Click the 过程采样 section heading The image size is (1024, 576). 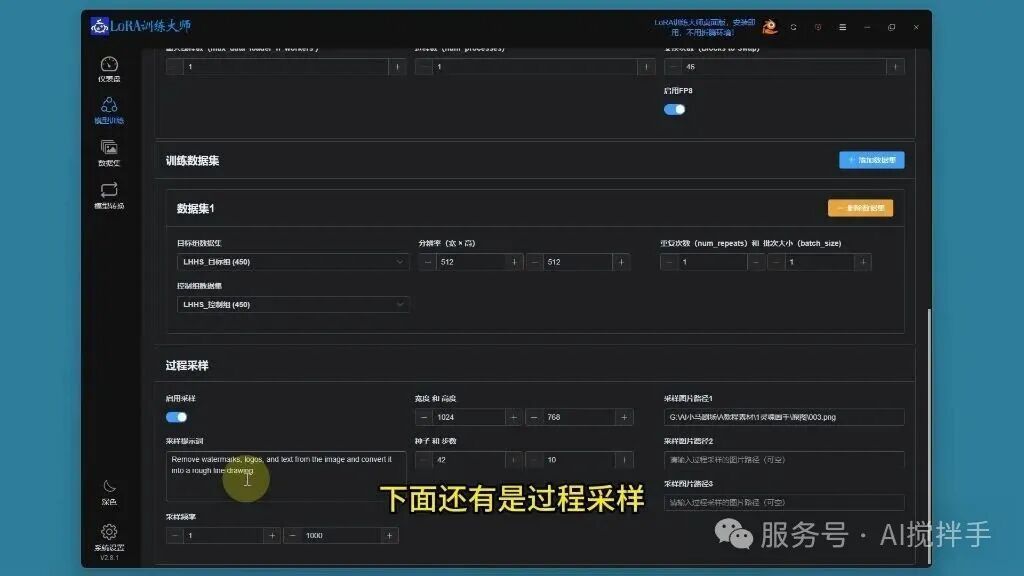tap(187, 366)
